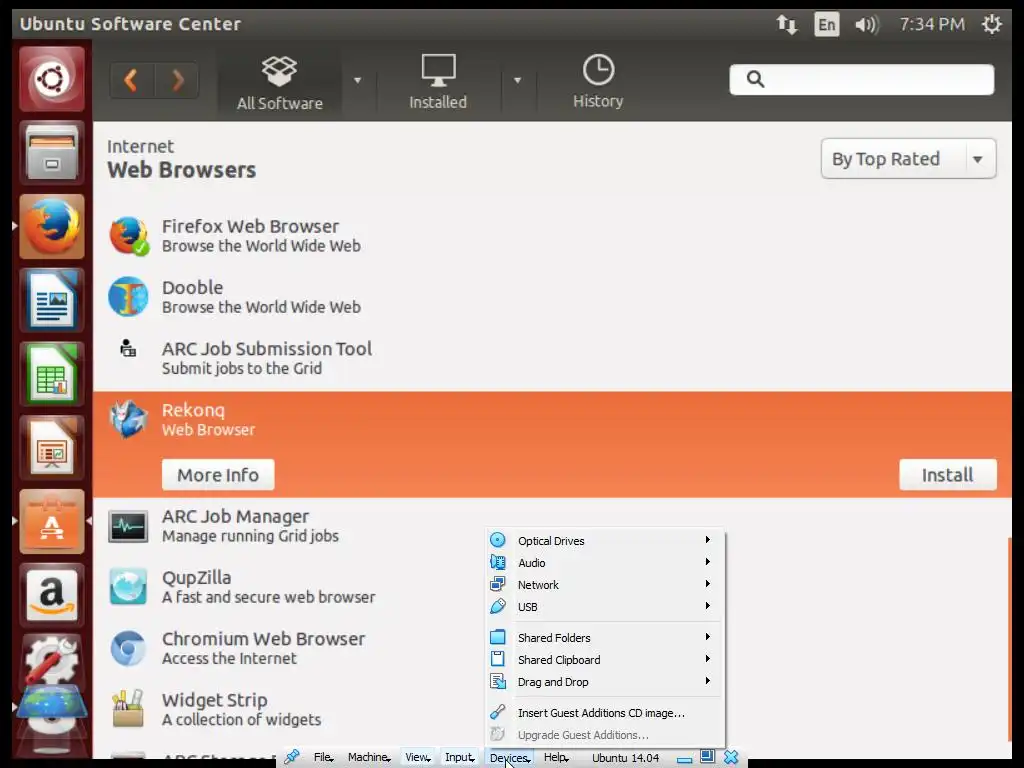The width and height of the screenshot is (1024, 768).
Task: Choose Insert Guest Additions CD image
Action: (605, 713)
